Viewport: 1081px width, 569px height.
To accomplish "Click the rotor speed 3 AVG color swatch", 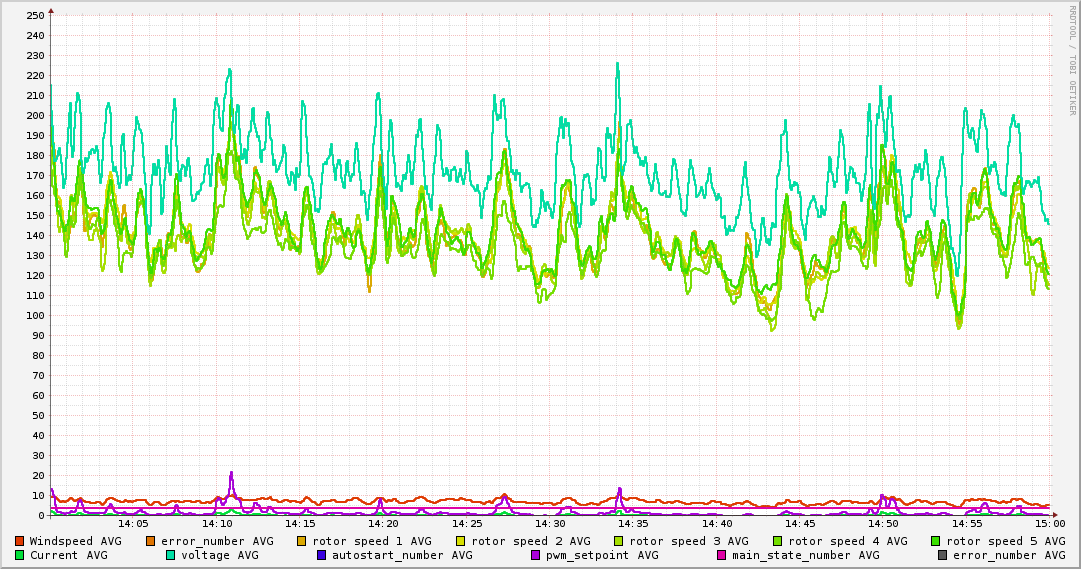I will [619, 541].
